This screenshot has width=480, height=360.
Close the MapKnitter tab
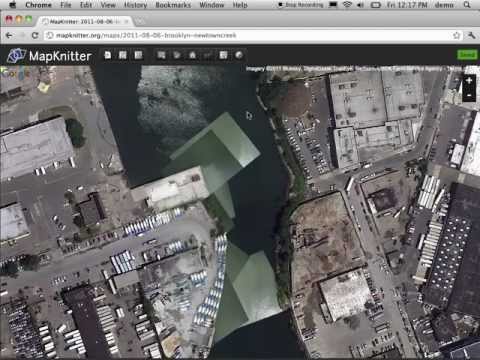pos(126,22)
